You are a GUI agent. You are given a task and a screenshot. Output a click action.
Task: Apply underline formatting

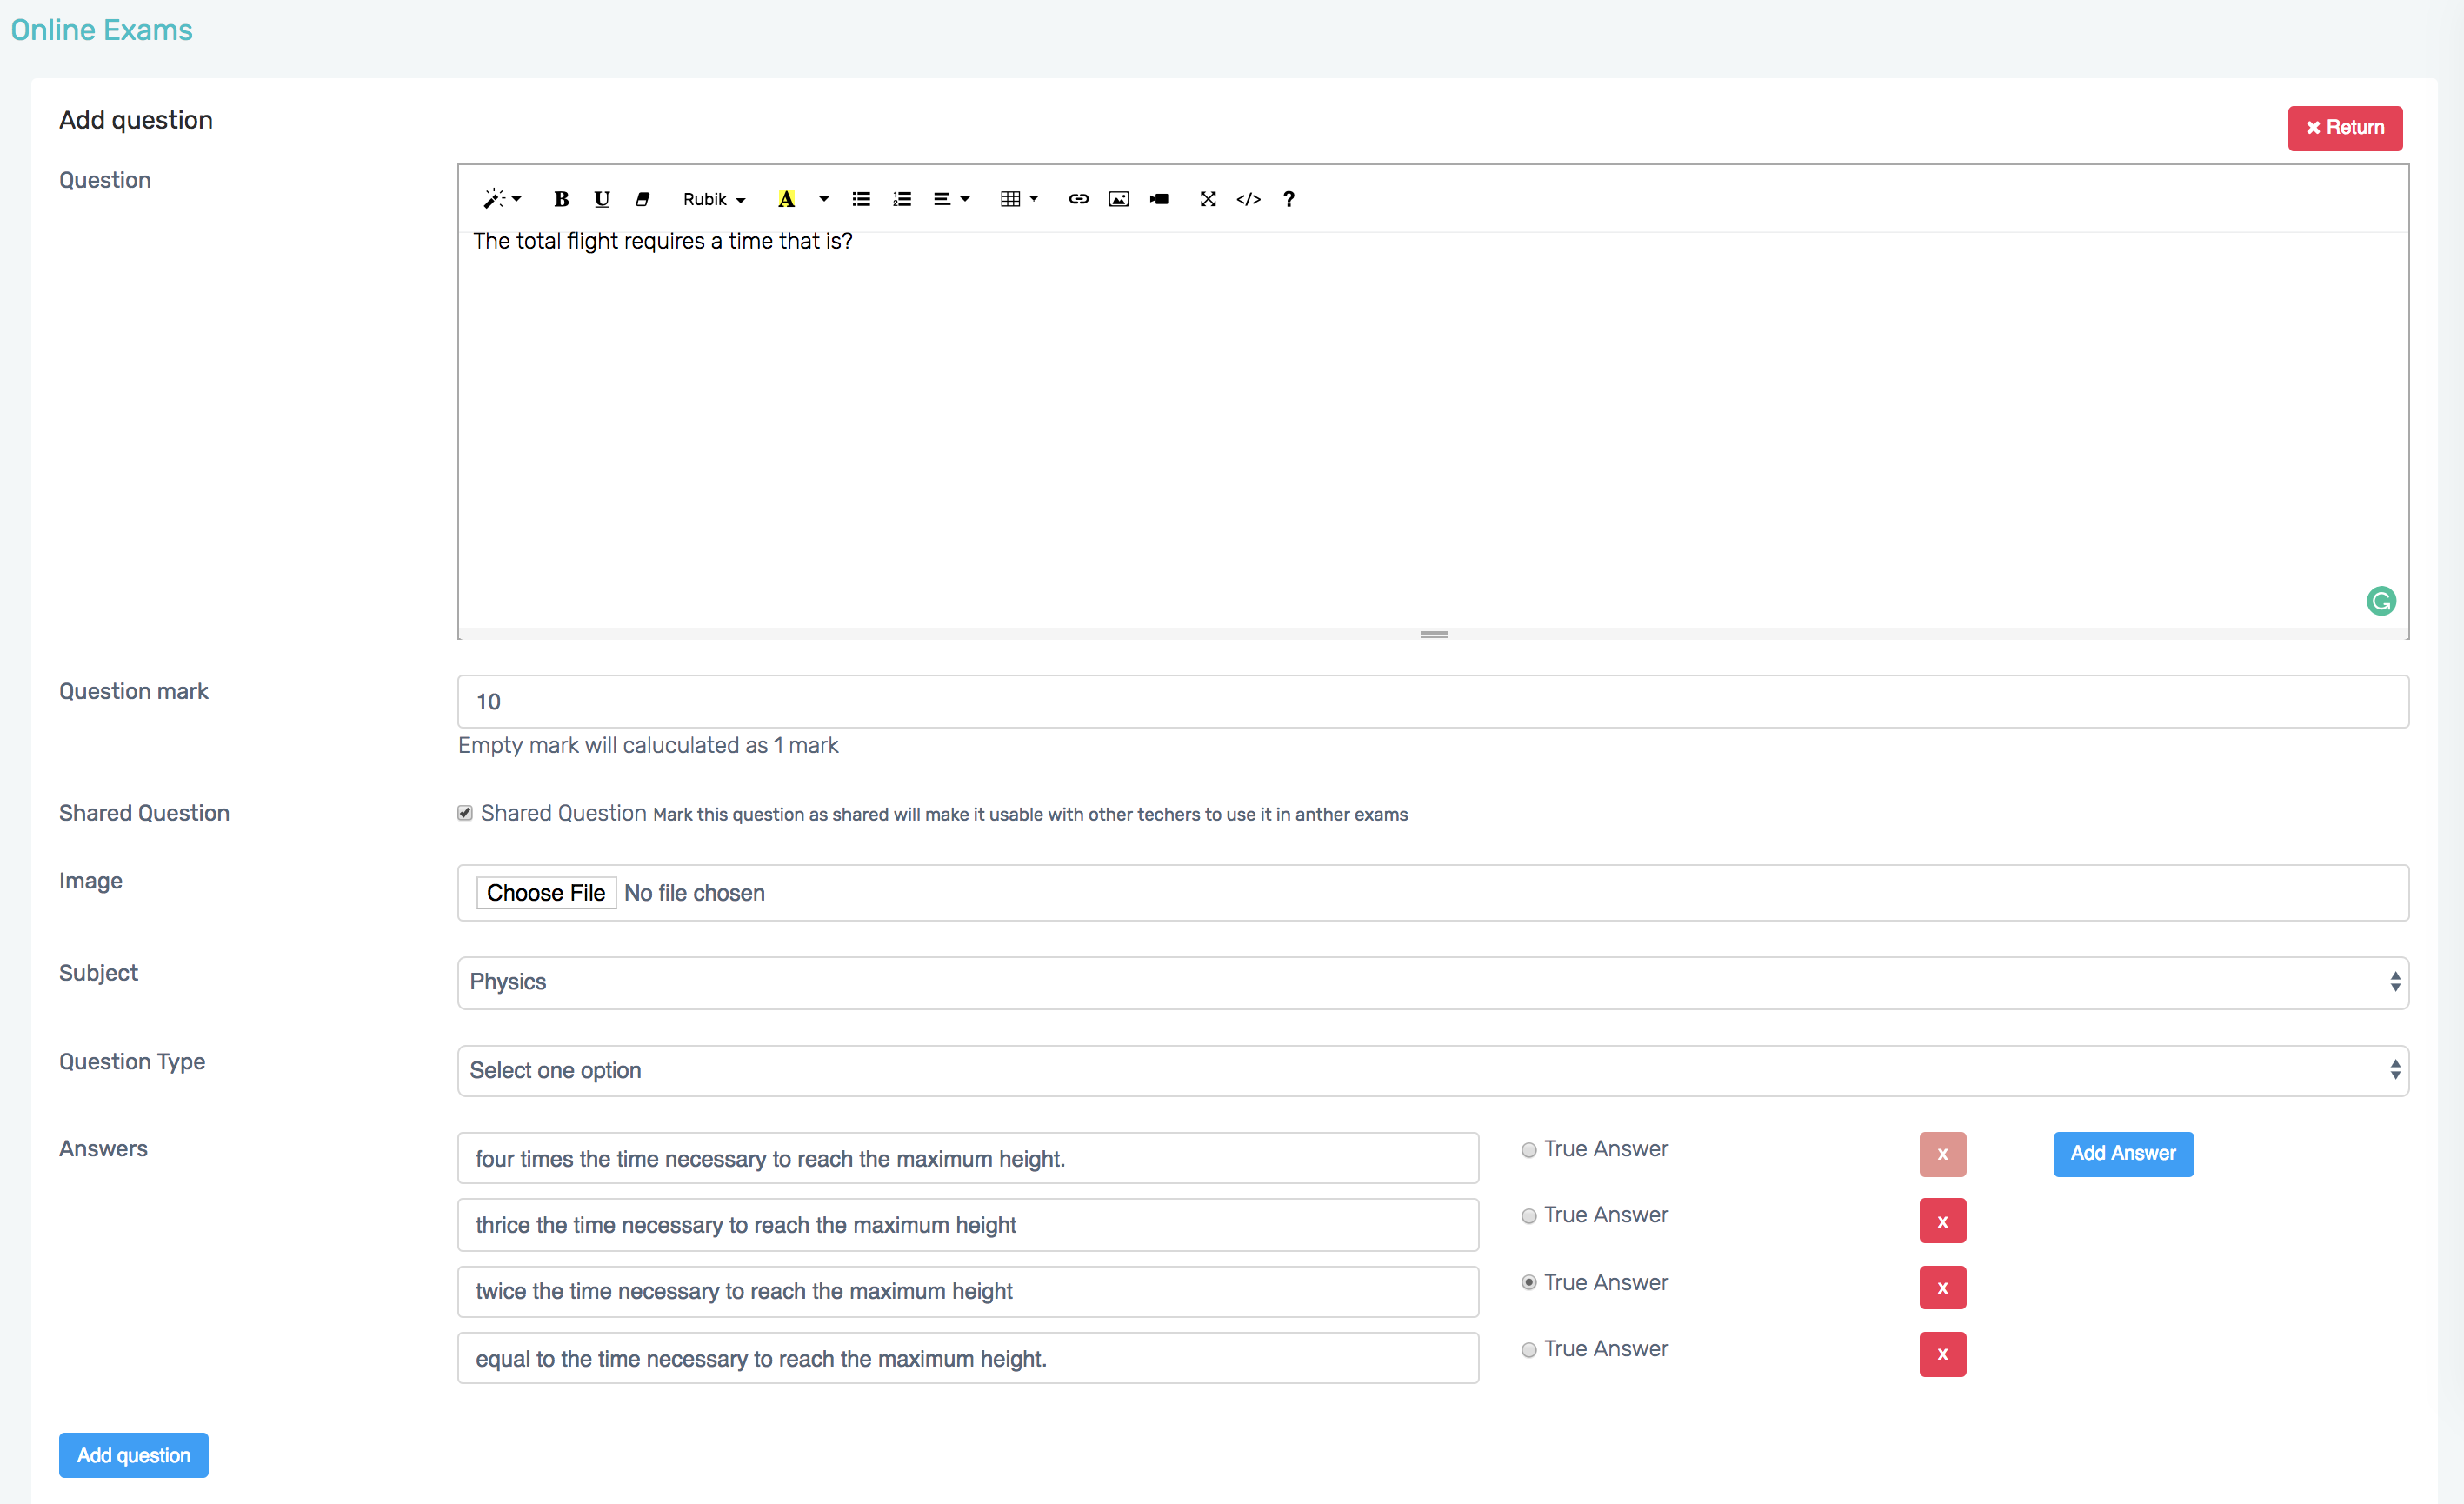point(601,199)
